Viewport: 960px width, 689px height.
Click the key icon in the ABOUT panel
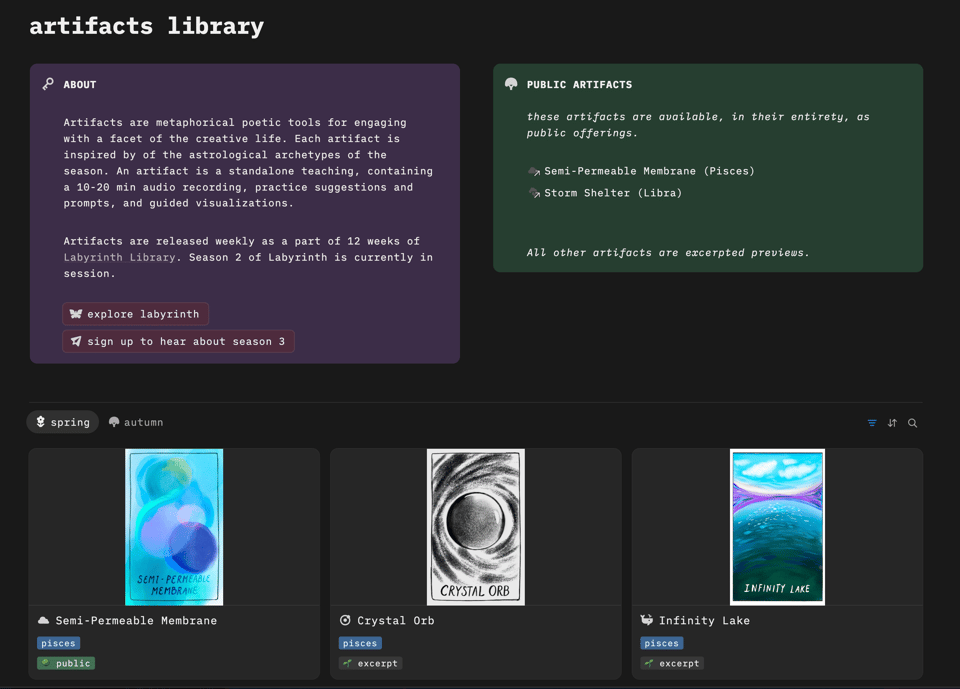point(48,84)
